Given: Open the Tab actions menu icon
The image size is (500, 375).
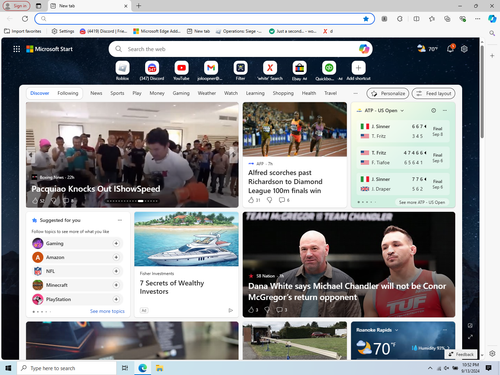Looking at the screenshot, I should [x=39, y=6].
